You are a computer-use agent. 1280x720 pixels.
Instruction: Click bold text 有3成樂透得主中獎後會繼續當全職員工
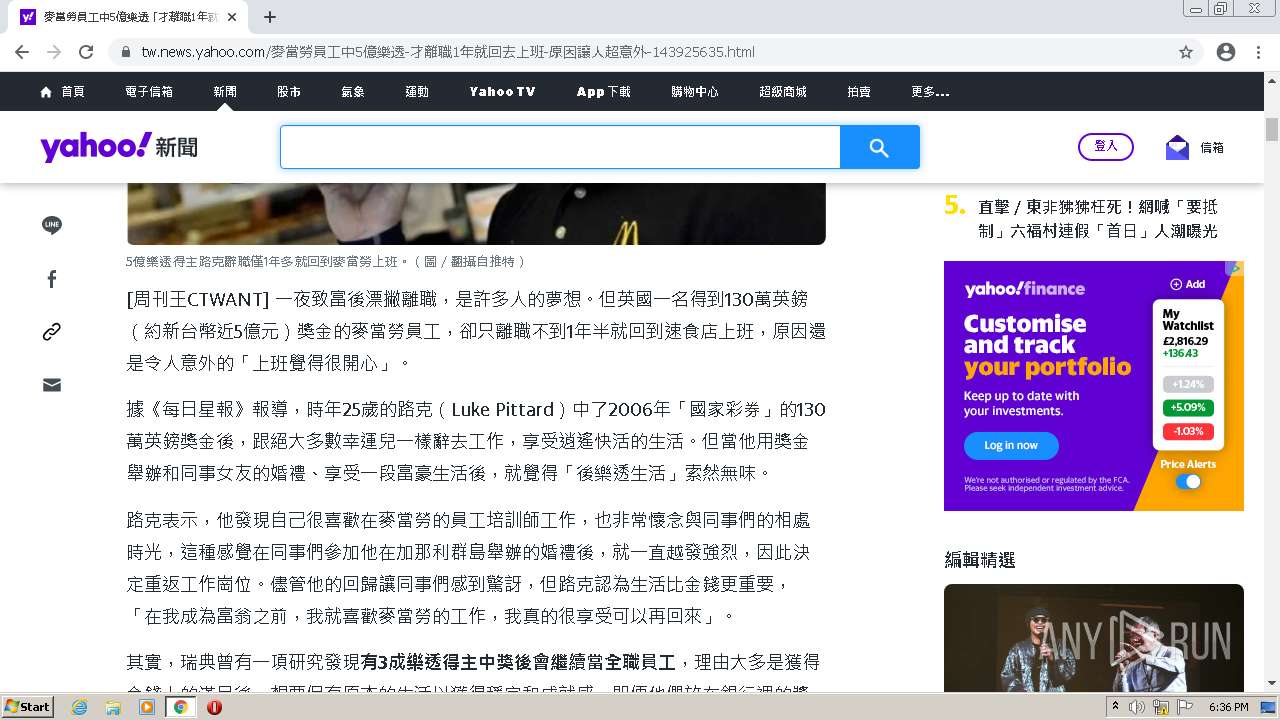[519, 662]
